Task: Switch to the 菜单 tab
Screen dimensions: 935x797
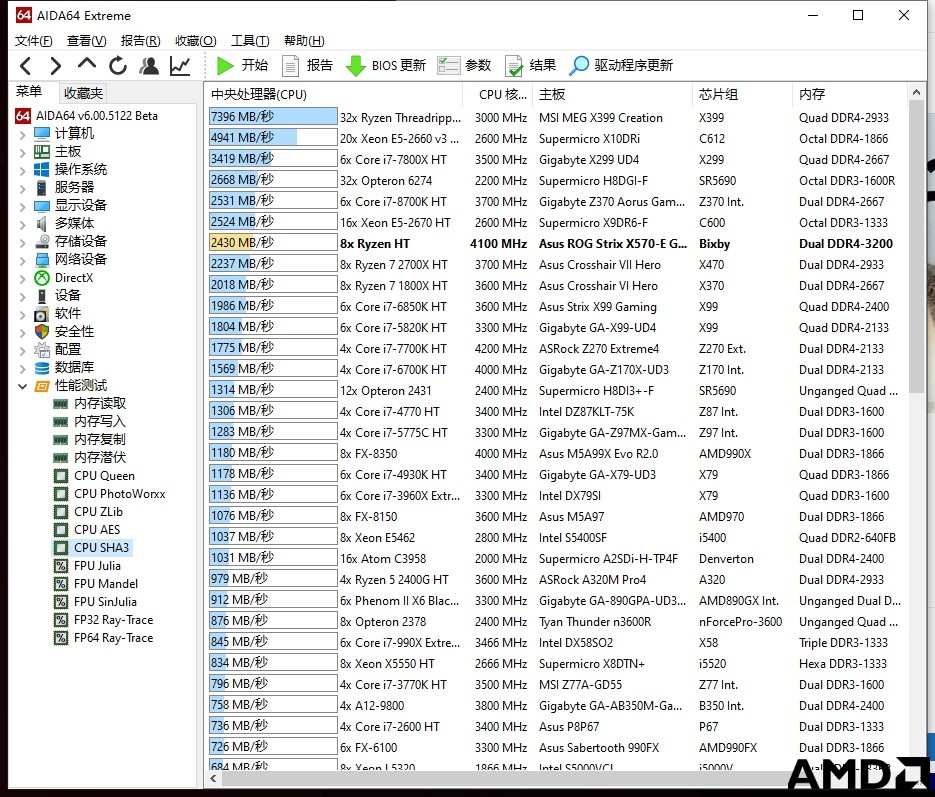Action: coord(29,91)
